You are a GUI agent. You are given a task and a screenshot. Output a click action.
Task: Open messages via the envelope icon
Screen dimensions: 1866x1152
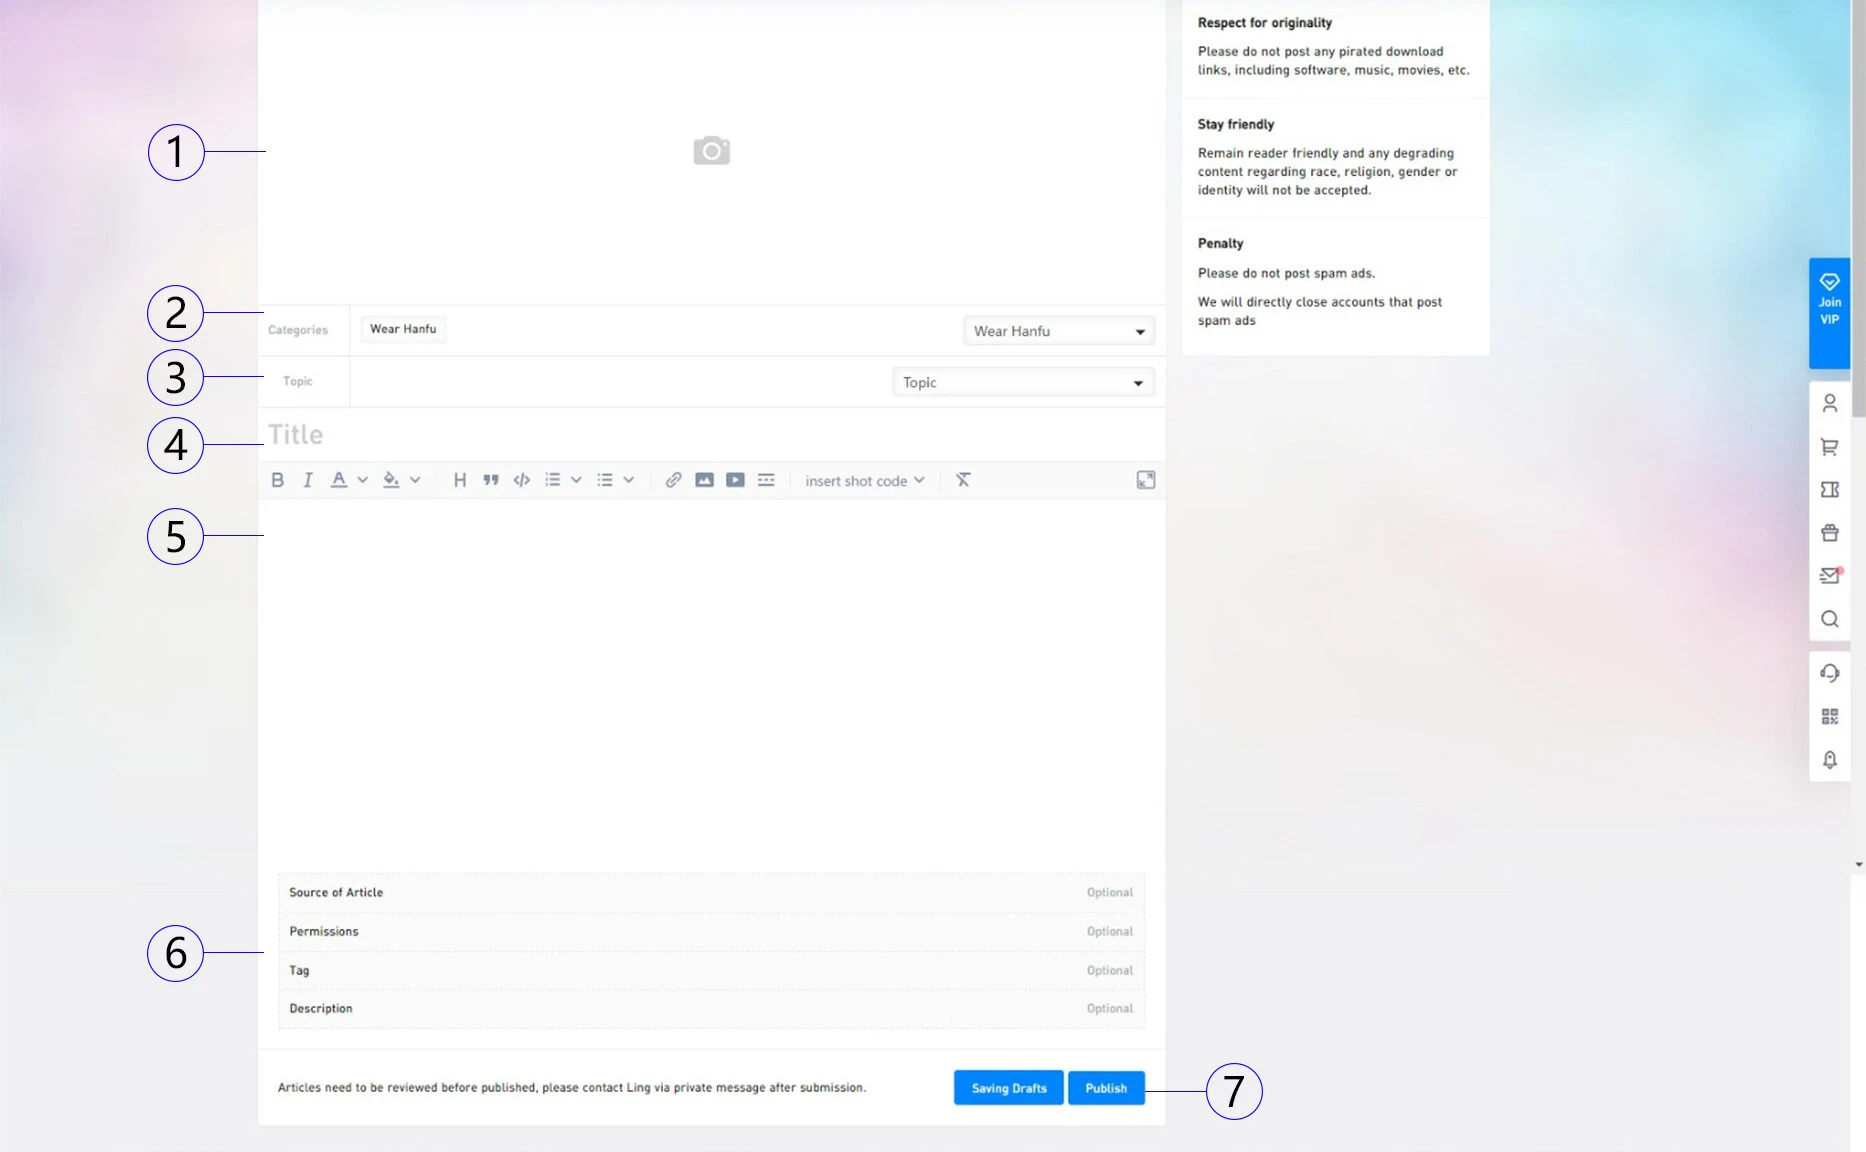pyautogui.click(x=1829, y=576)
